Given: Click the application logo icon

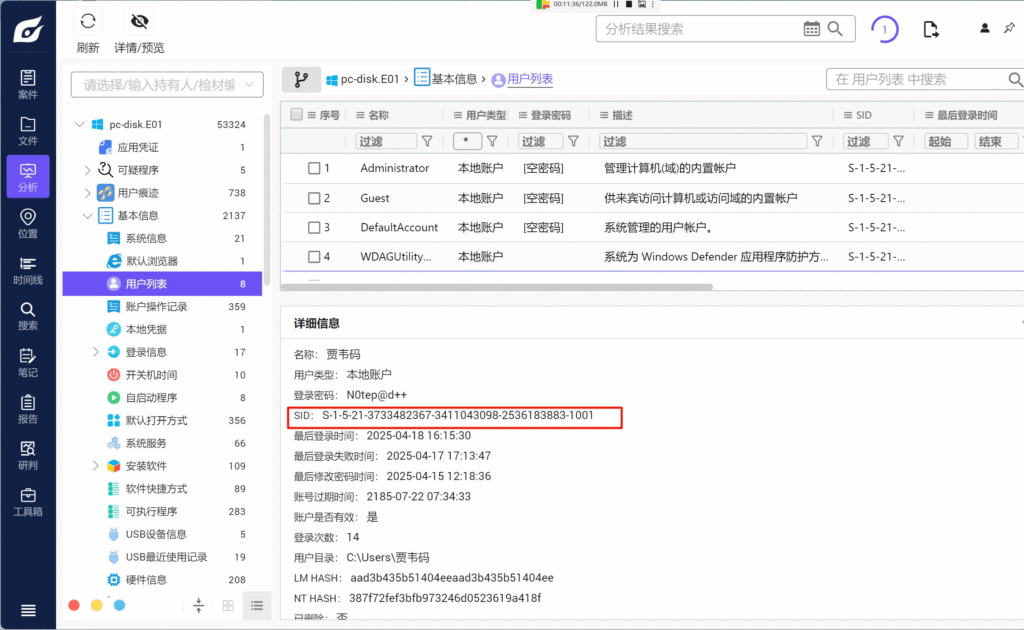Looking at the screenshot, I should click(29, 29).
